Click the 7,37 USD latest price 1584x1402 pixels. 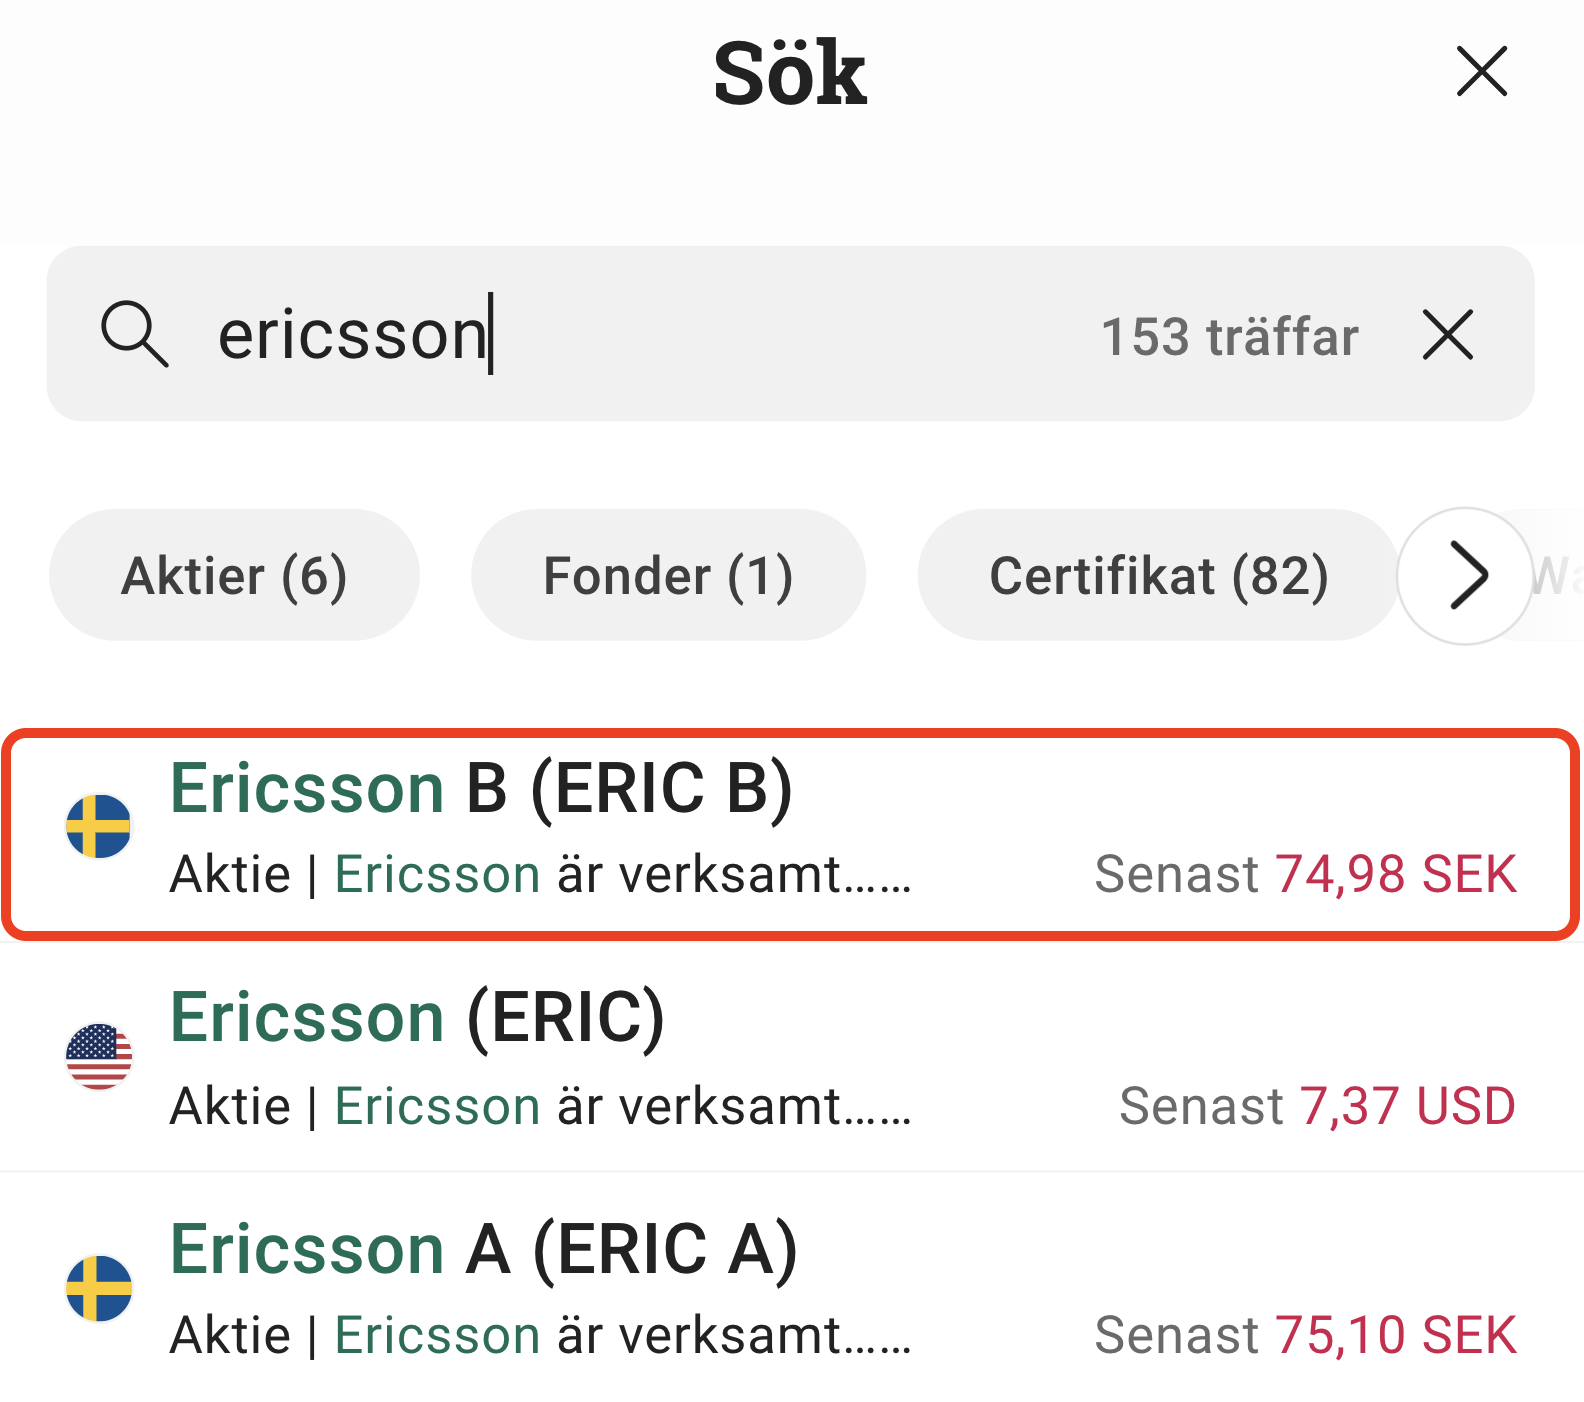[1407, 1107]
